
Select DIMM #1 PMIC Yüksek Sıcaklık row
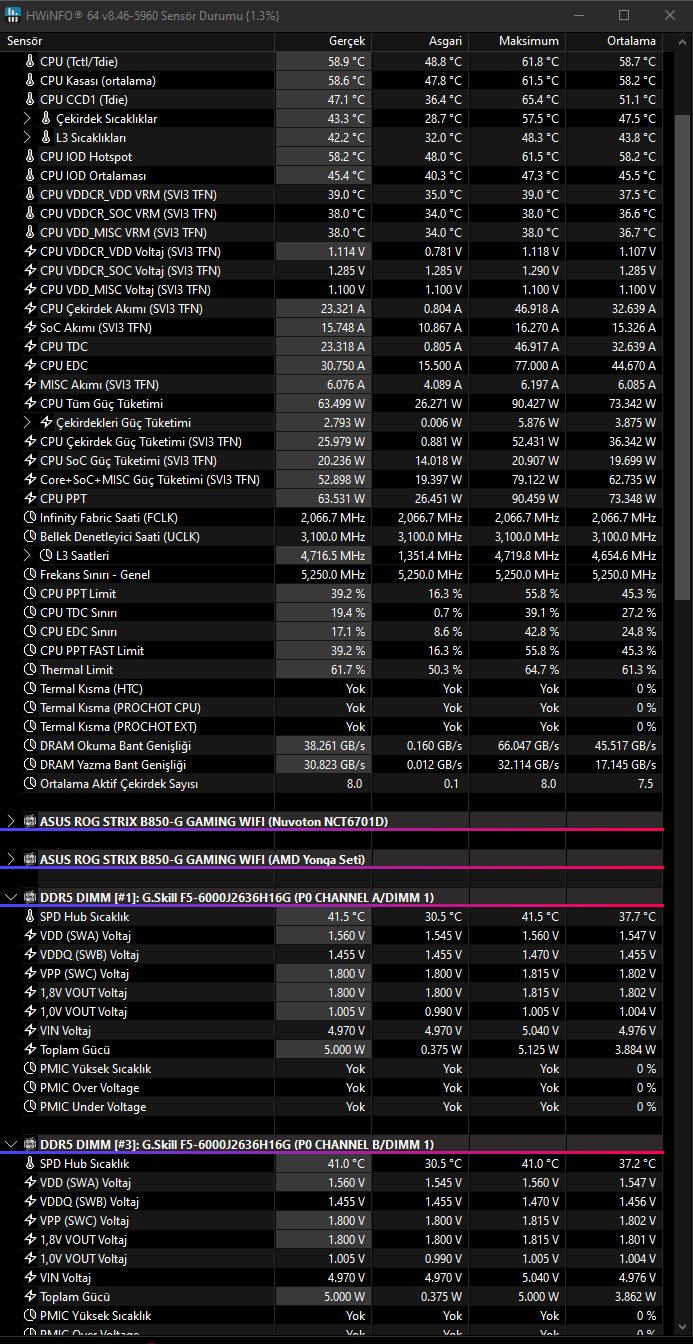[331, 1068]
